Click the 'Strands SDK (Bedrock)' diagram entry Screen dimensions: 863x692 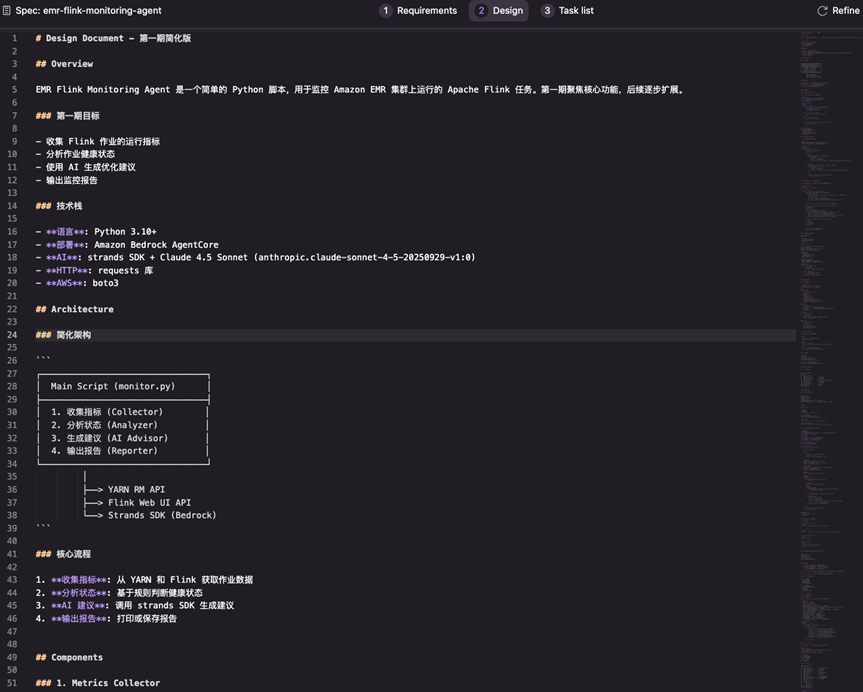pos(162,515)
